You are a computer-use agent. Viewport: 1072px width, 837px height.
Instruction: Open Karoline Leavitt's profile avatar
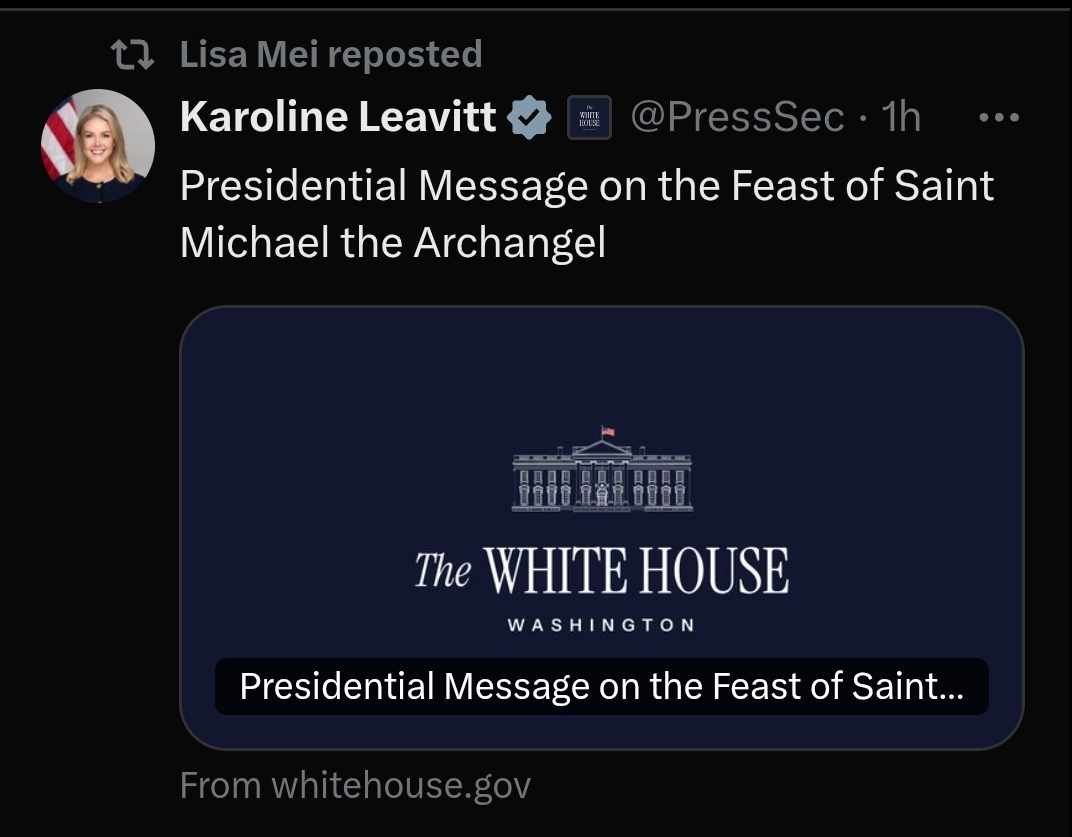[x=98, y=146]
